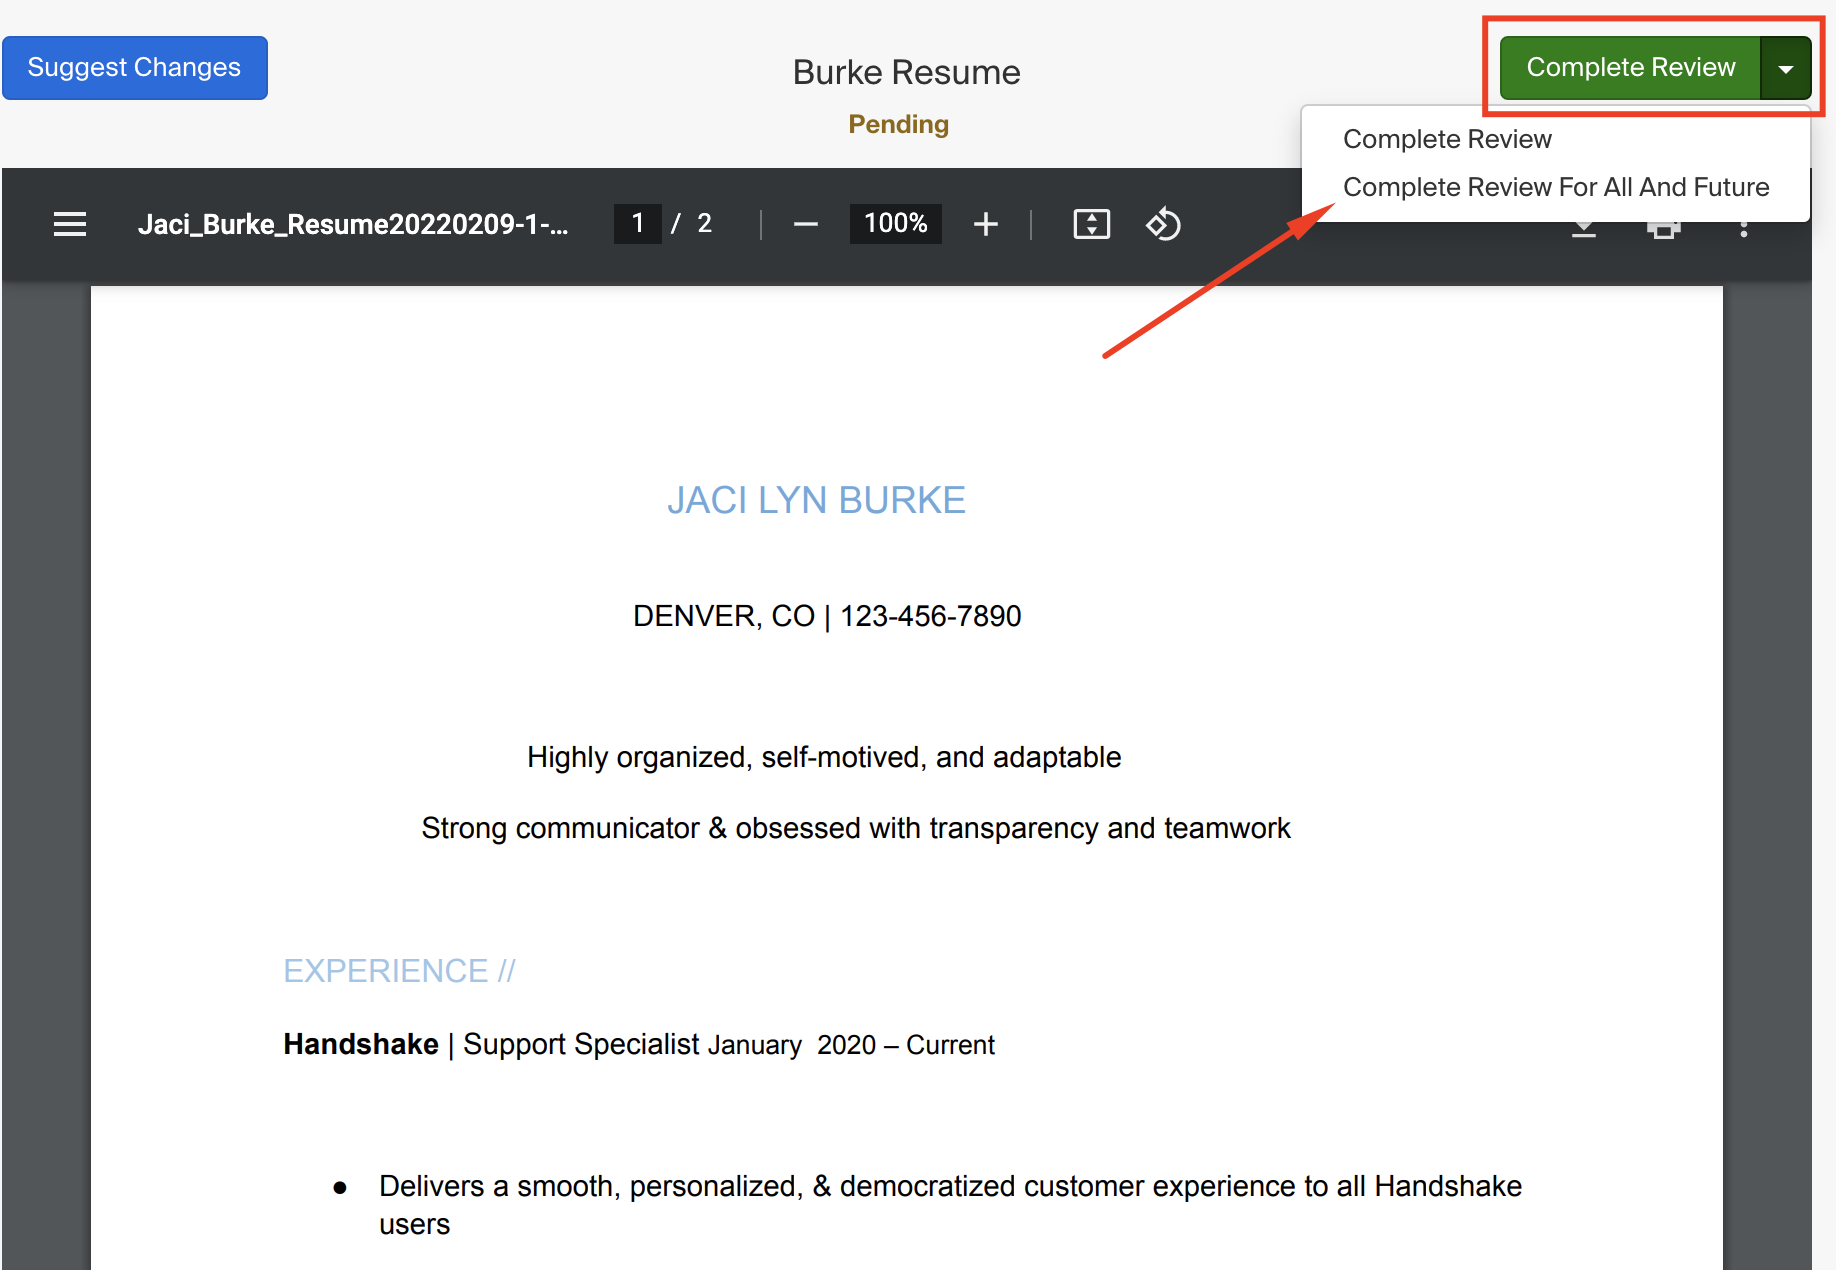This screenshot has height=1270, width=1836.
Task: Click the total page count "2"
Action: coord(705,224)
